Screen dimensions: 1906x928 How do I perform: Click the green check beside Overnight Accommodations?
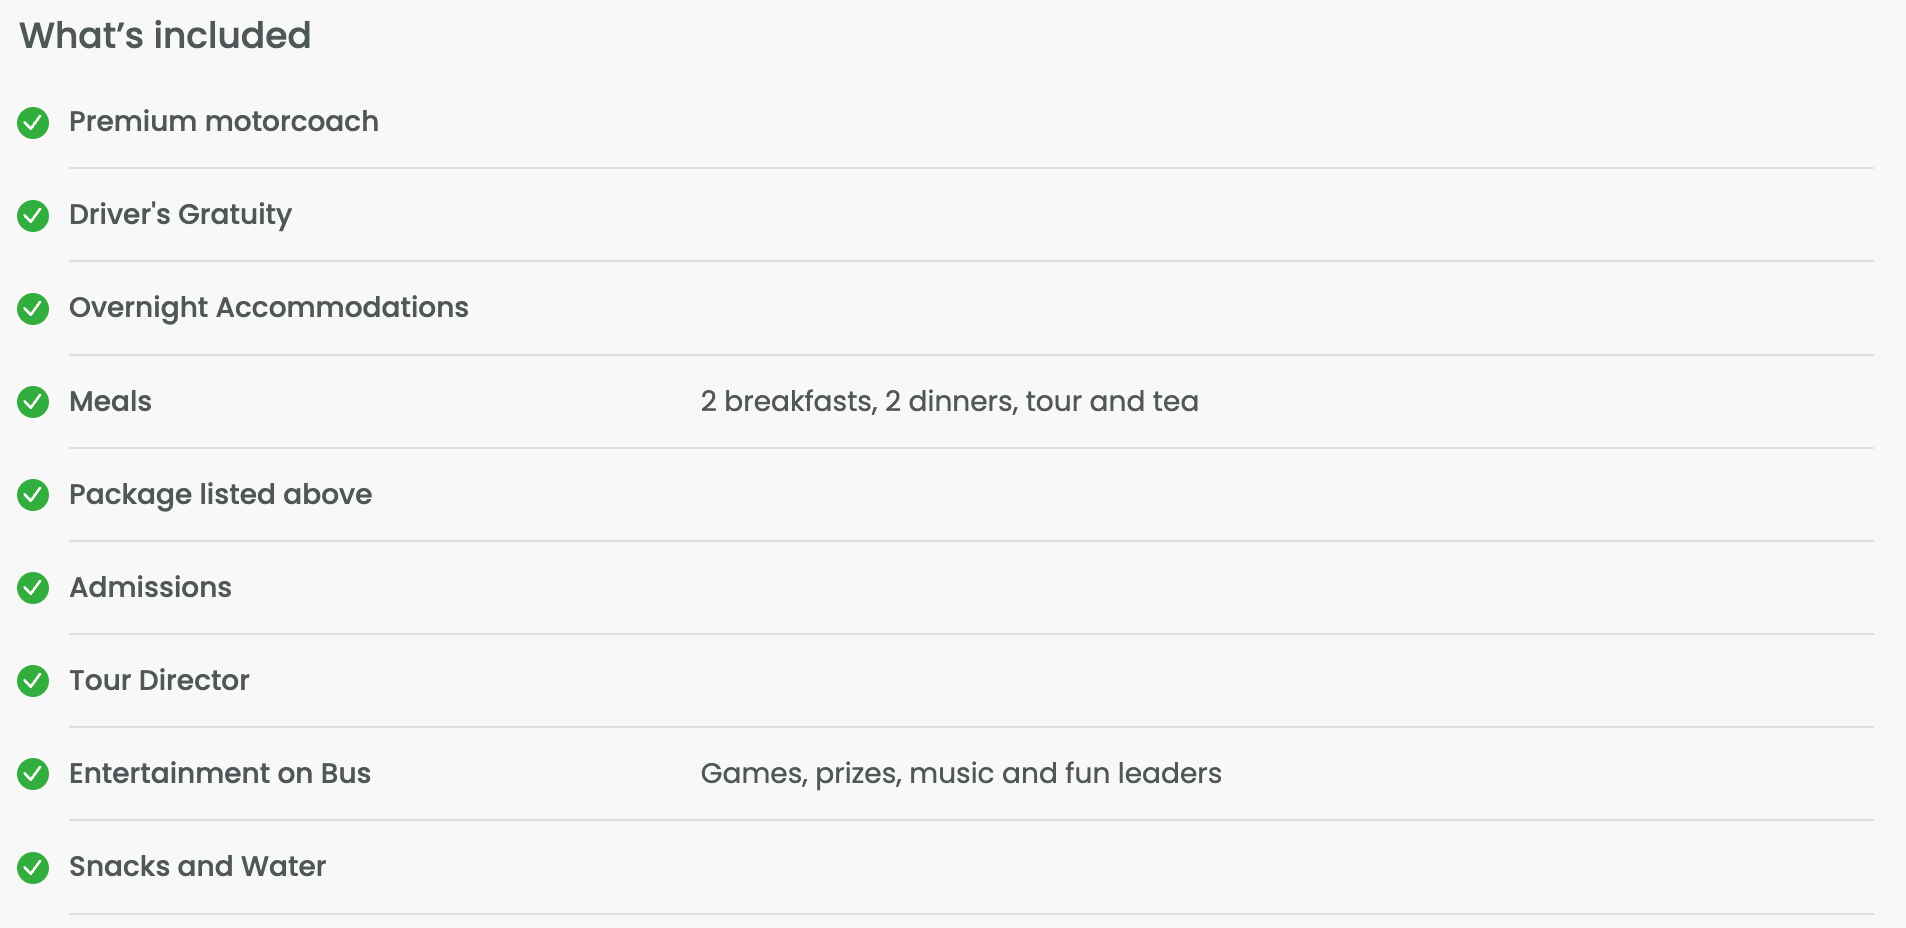[x=33, y=309]
